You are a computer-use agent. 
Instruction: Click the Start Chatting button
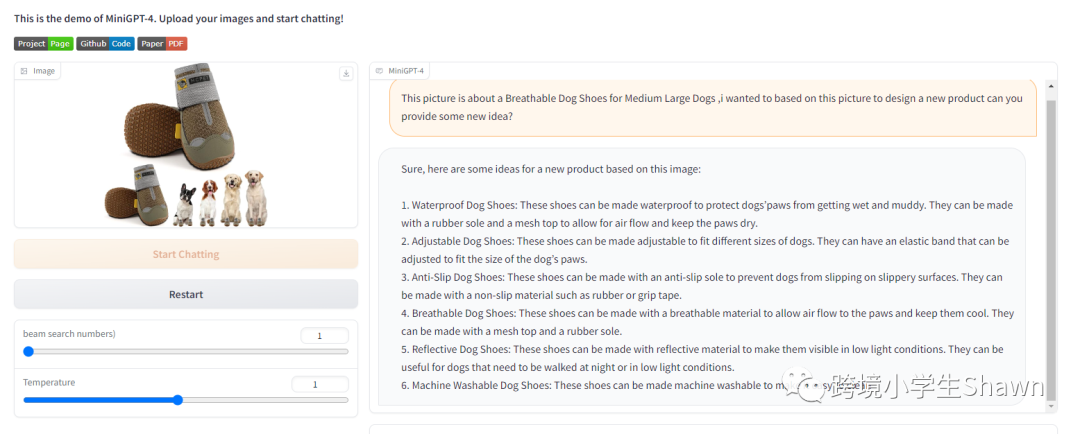(186, 254)
